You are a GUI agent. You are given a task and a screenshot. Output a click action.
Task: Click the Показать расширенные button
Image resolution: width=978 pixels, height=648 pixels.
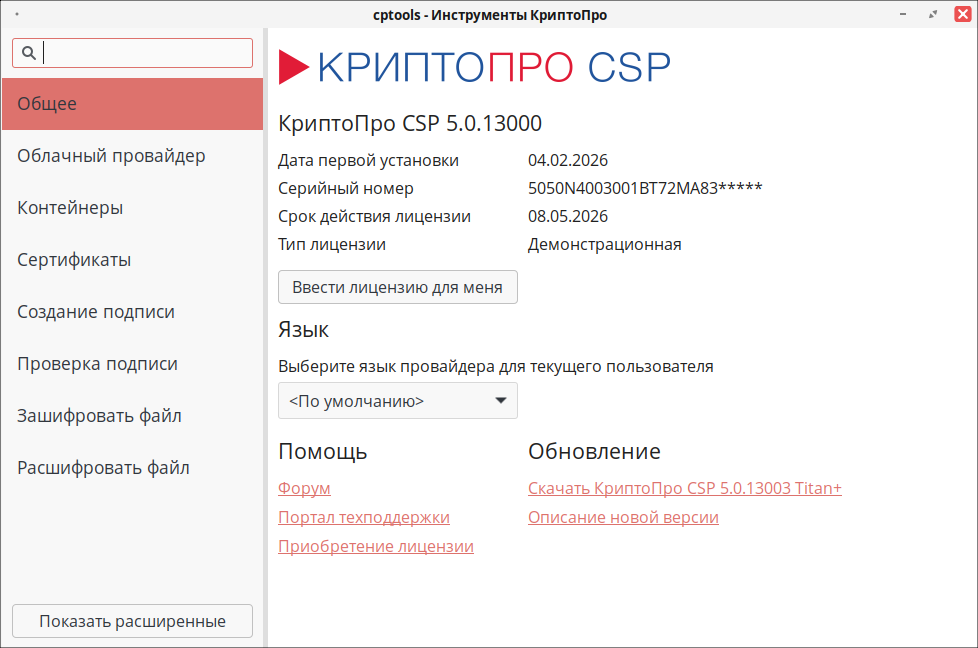(x=132, y=621)
